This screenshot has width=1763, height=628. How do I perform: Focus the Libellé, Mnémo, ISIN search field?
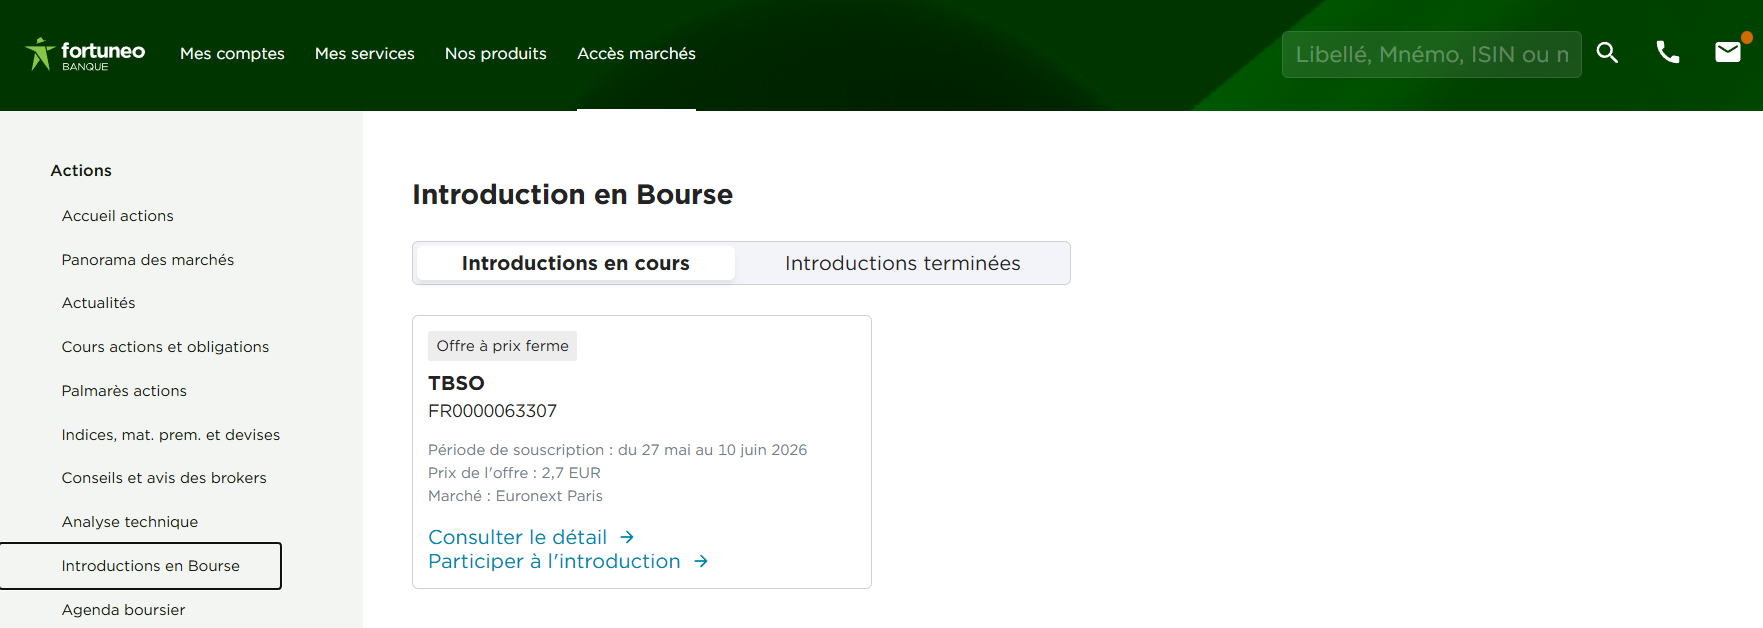pos(1431,54)
